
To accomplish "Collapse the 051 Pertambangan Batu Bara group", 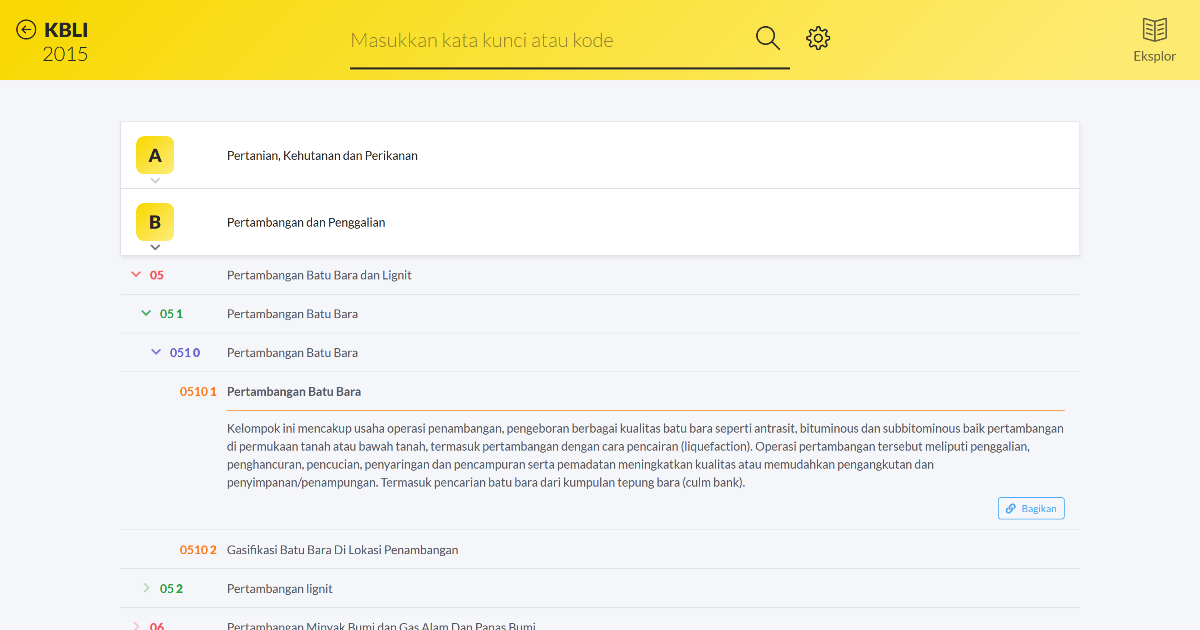I will pyautogui.click(x=146, y=312).
